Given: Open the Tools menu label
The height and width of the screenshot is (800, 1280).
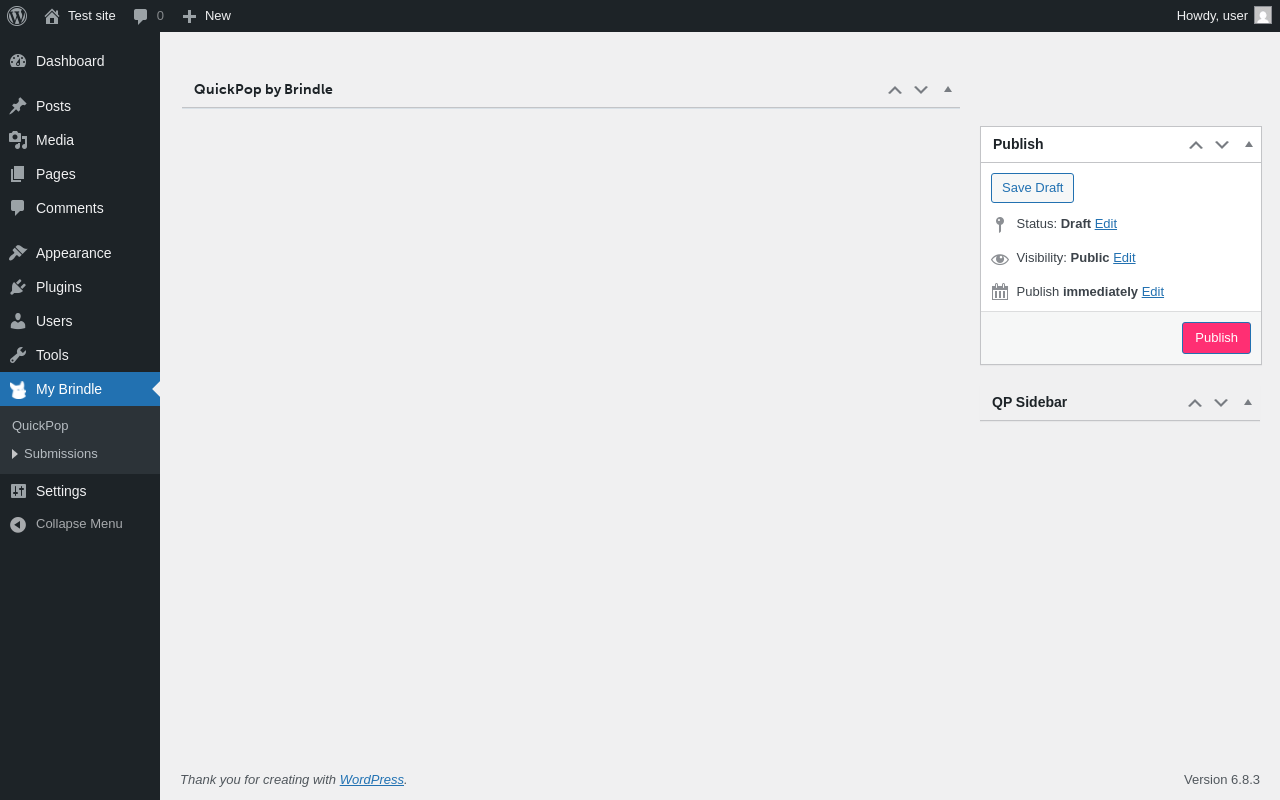Looking at the screenshot, I should pyautogui.click(x=52, y=355).
